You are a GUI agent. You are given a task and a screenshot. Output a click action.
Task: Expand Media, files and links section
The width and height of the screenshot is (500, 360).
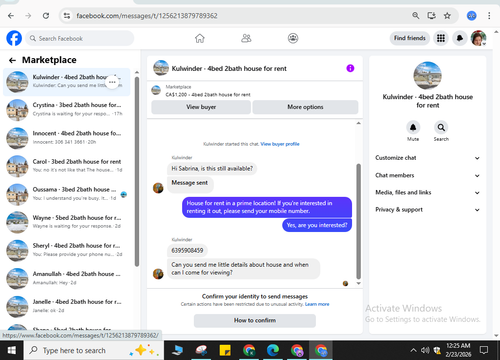click(427, 192)
